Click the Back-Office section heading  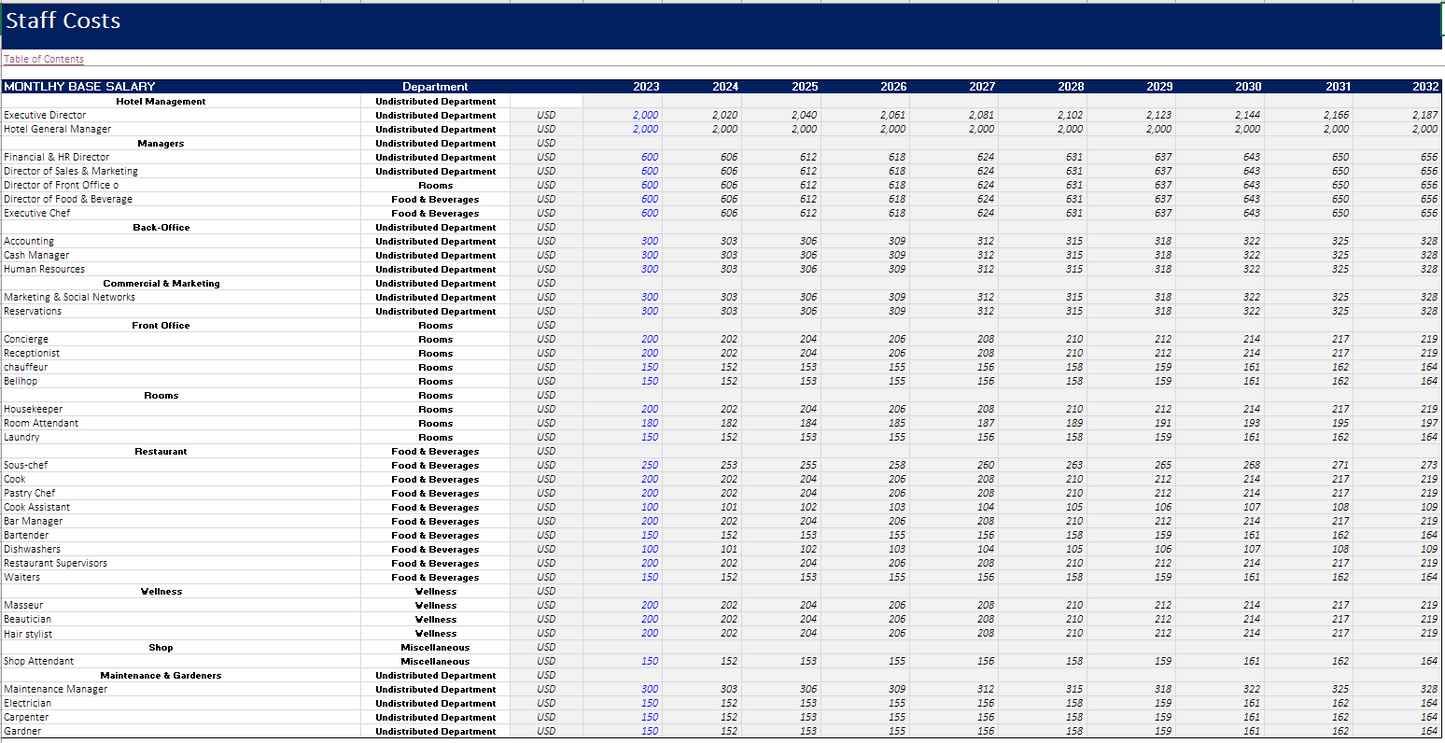161,227
